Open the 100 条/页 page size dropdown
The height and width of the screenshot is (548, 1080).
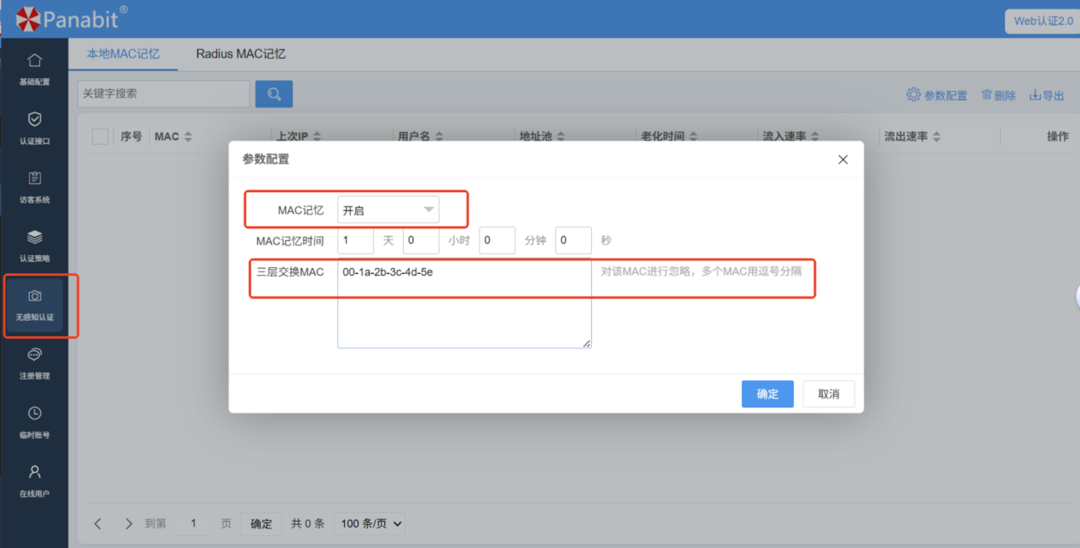click(x=371, y=523)
